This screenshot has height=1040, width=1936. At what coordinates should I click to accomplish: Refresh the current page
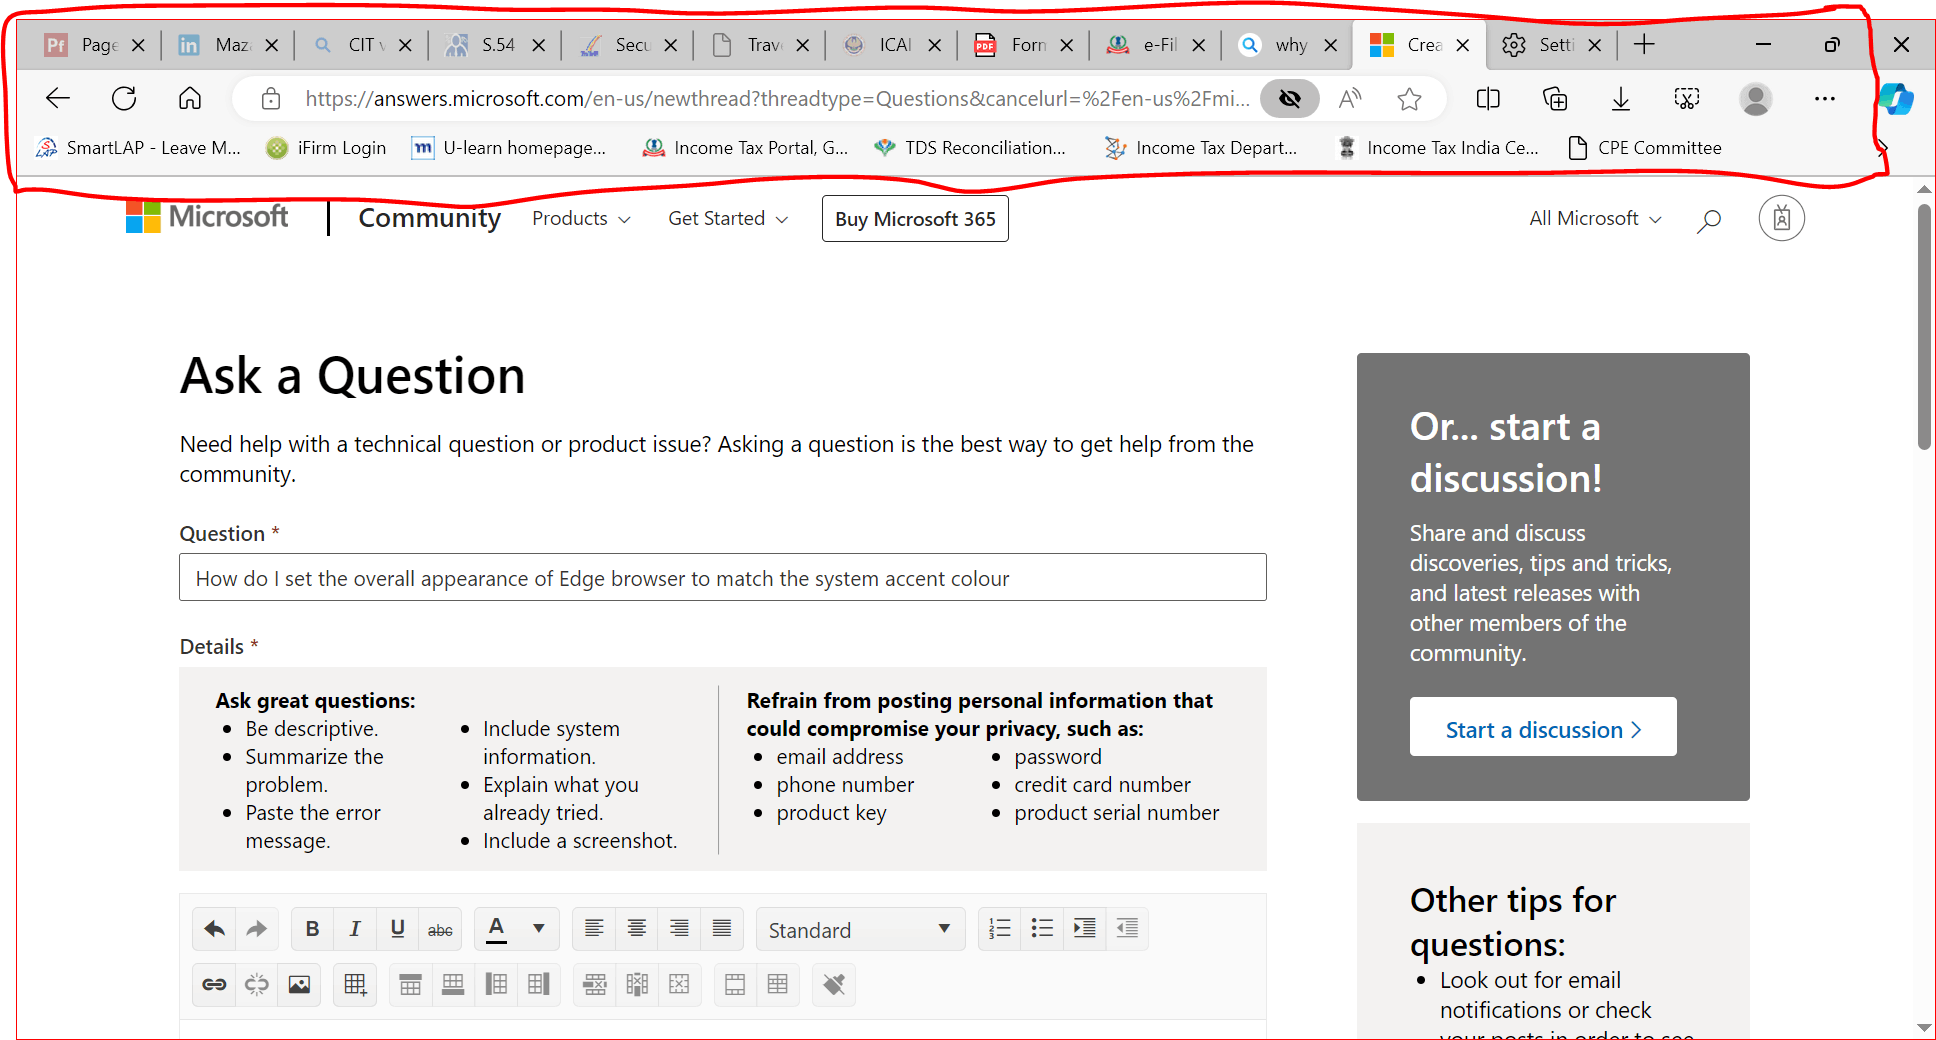point(124,98)
